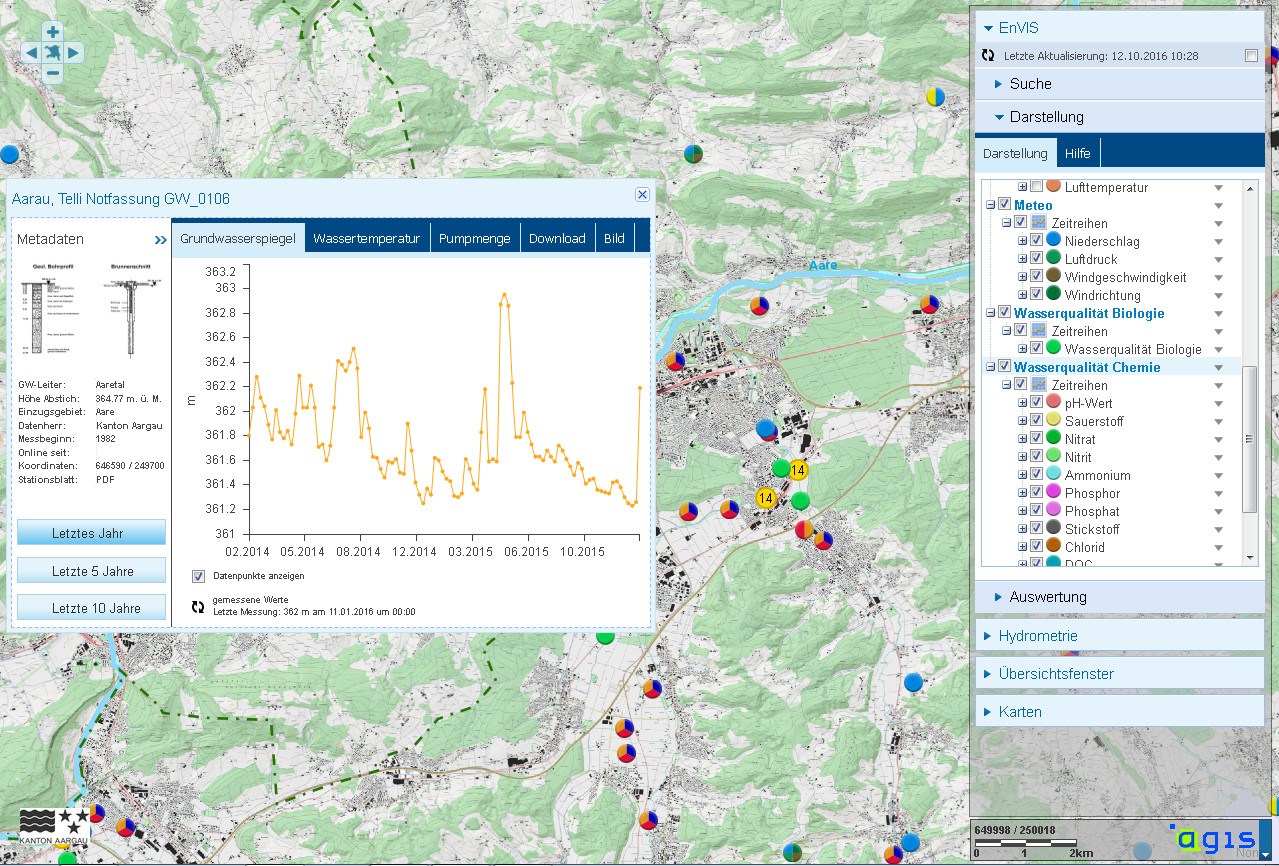Click the Nitrat layer icon

pos(1053,438)
